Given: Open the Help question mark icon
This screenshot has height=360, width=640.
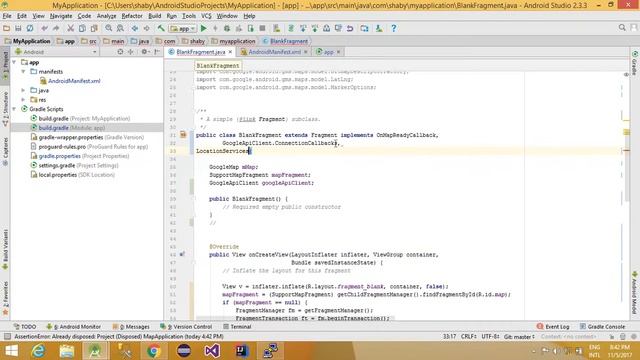Looking at the screenshot, I should pyautogui.click(x=393, y=28).
